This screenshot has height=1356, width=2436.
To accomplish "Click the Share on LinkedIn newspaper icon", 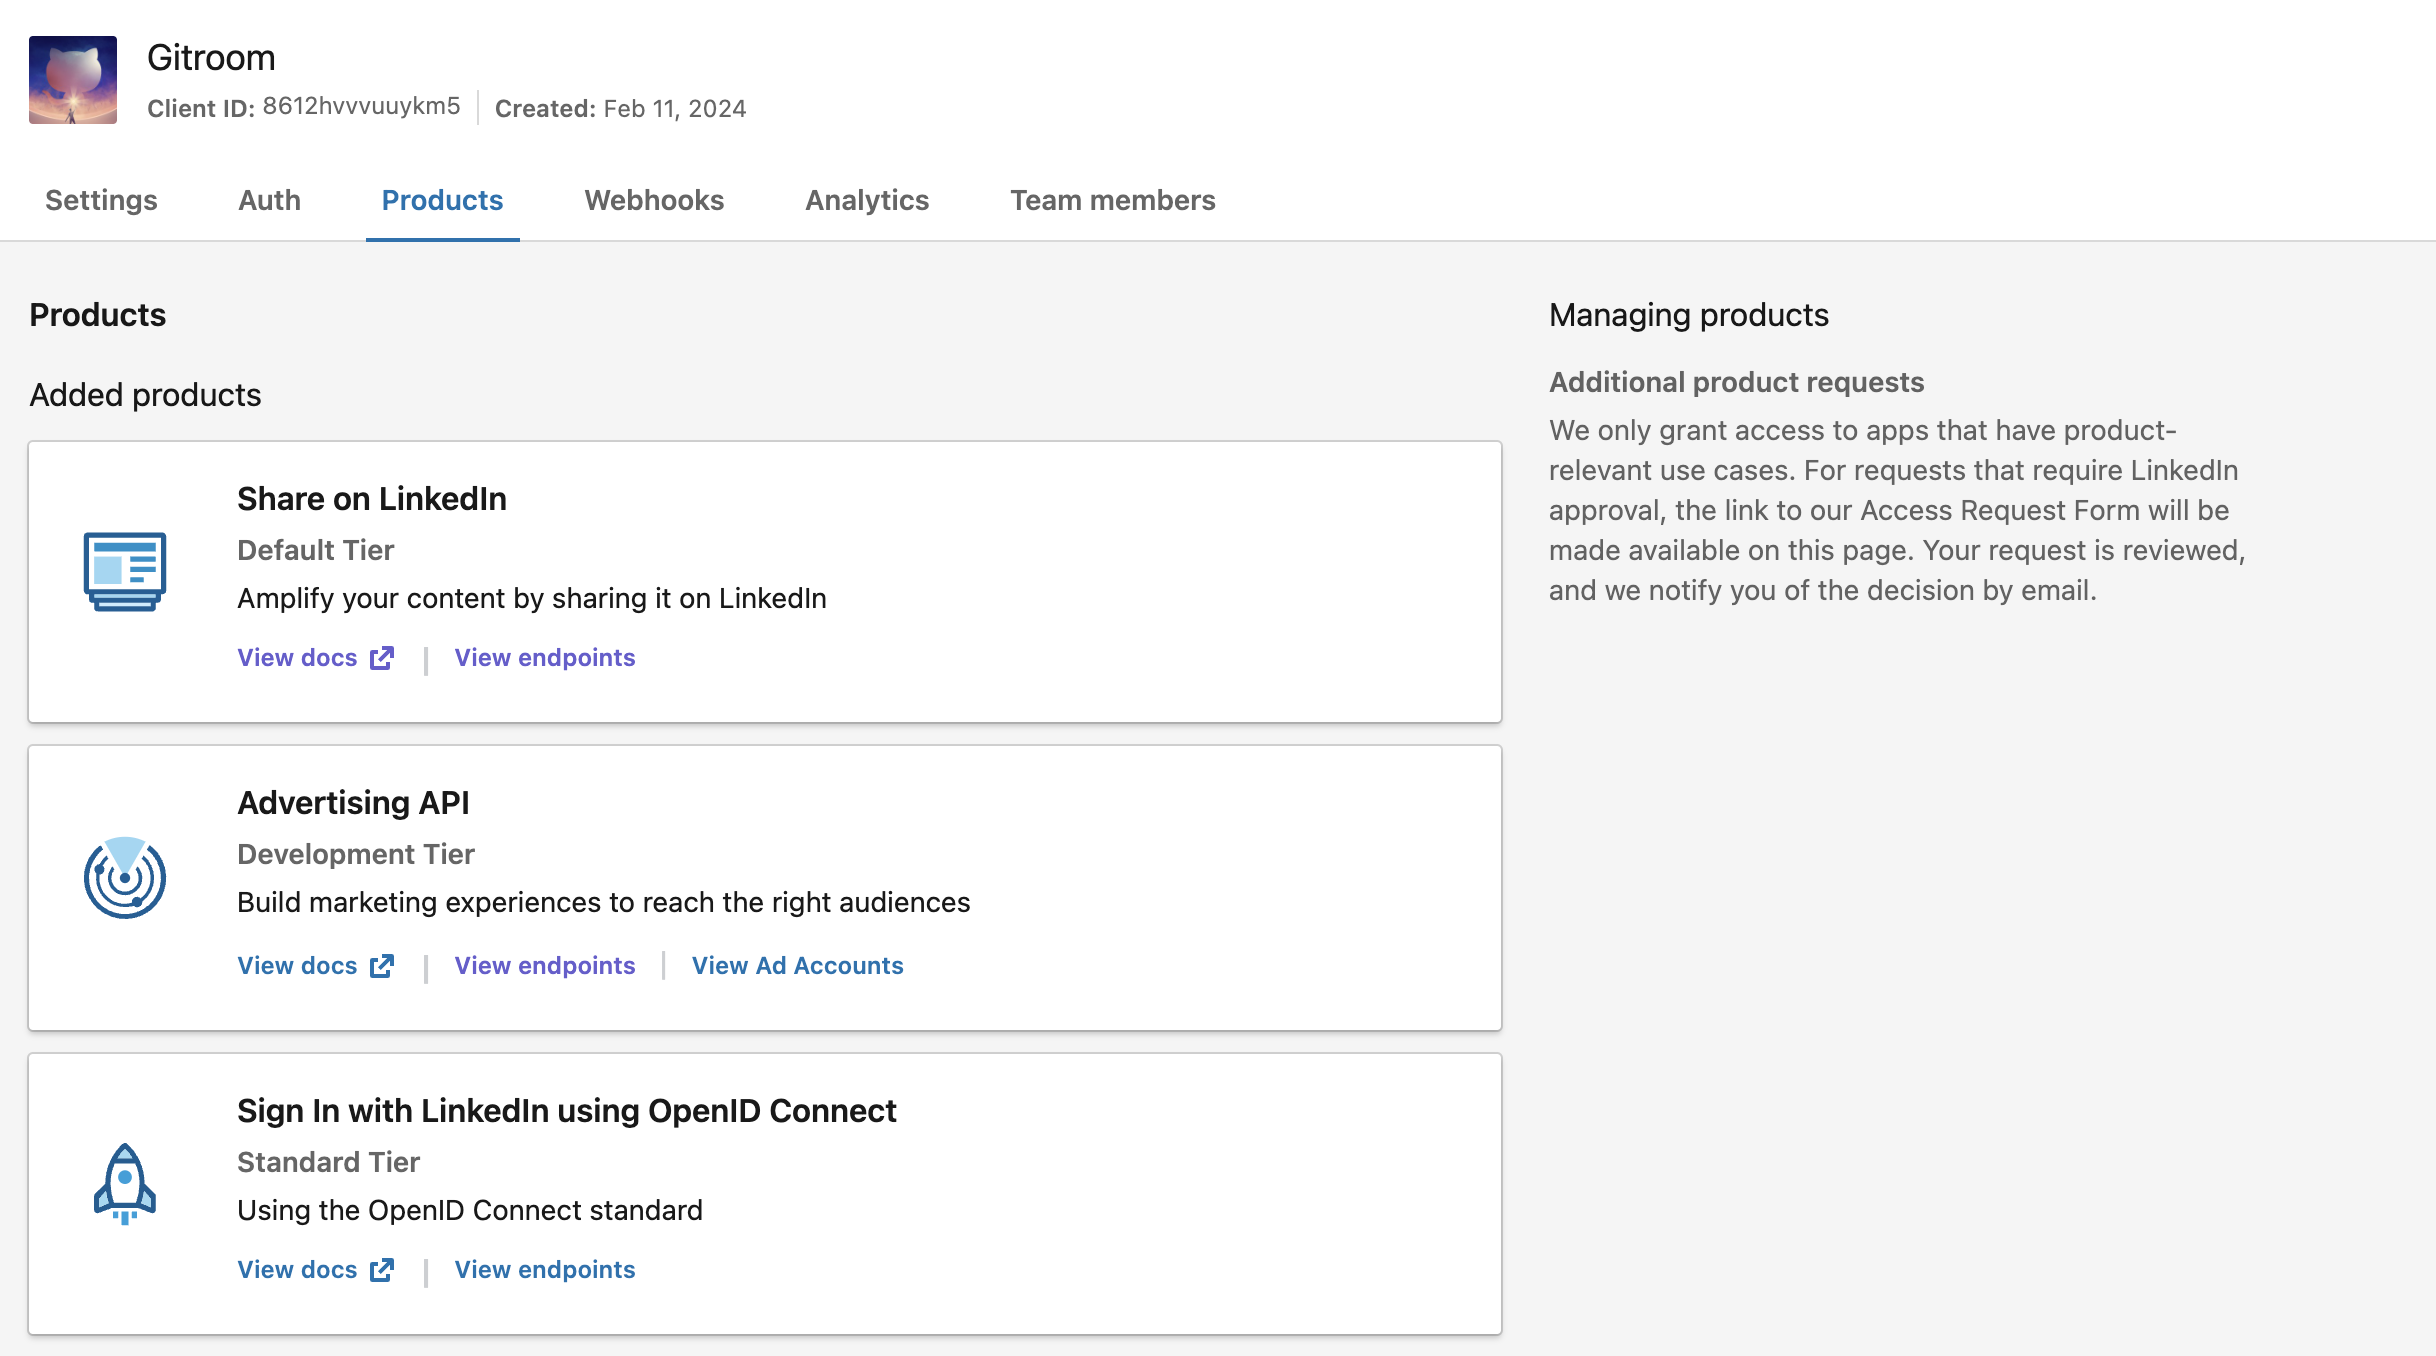I will coord(125,571).
